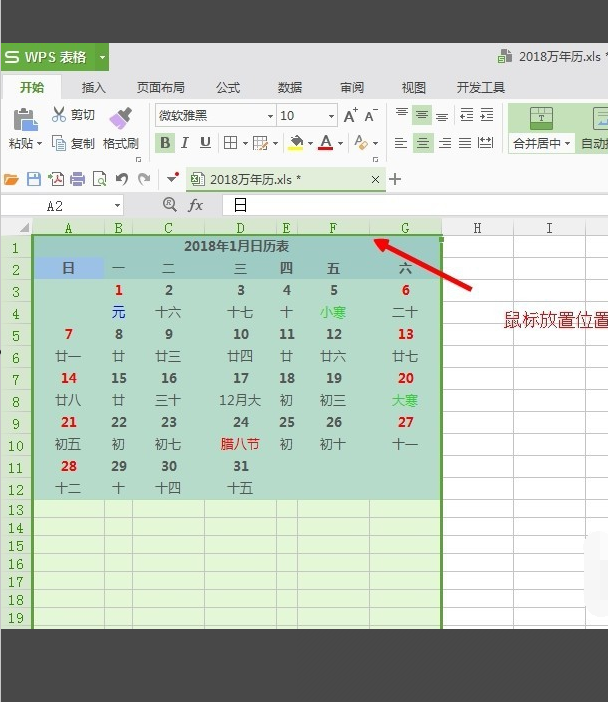Toggle Bold formatting
The width and height of the screenshot is (608, 702).
(165, 143)
